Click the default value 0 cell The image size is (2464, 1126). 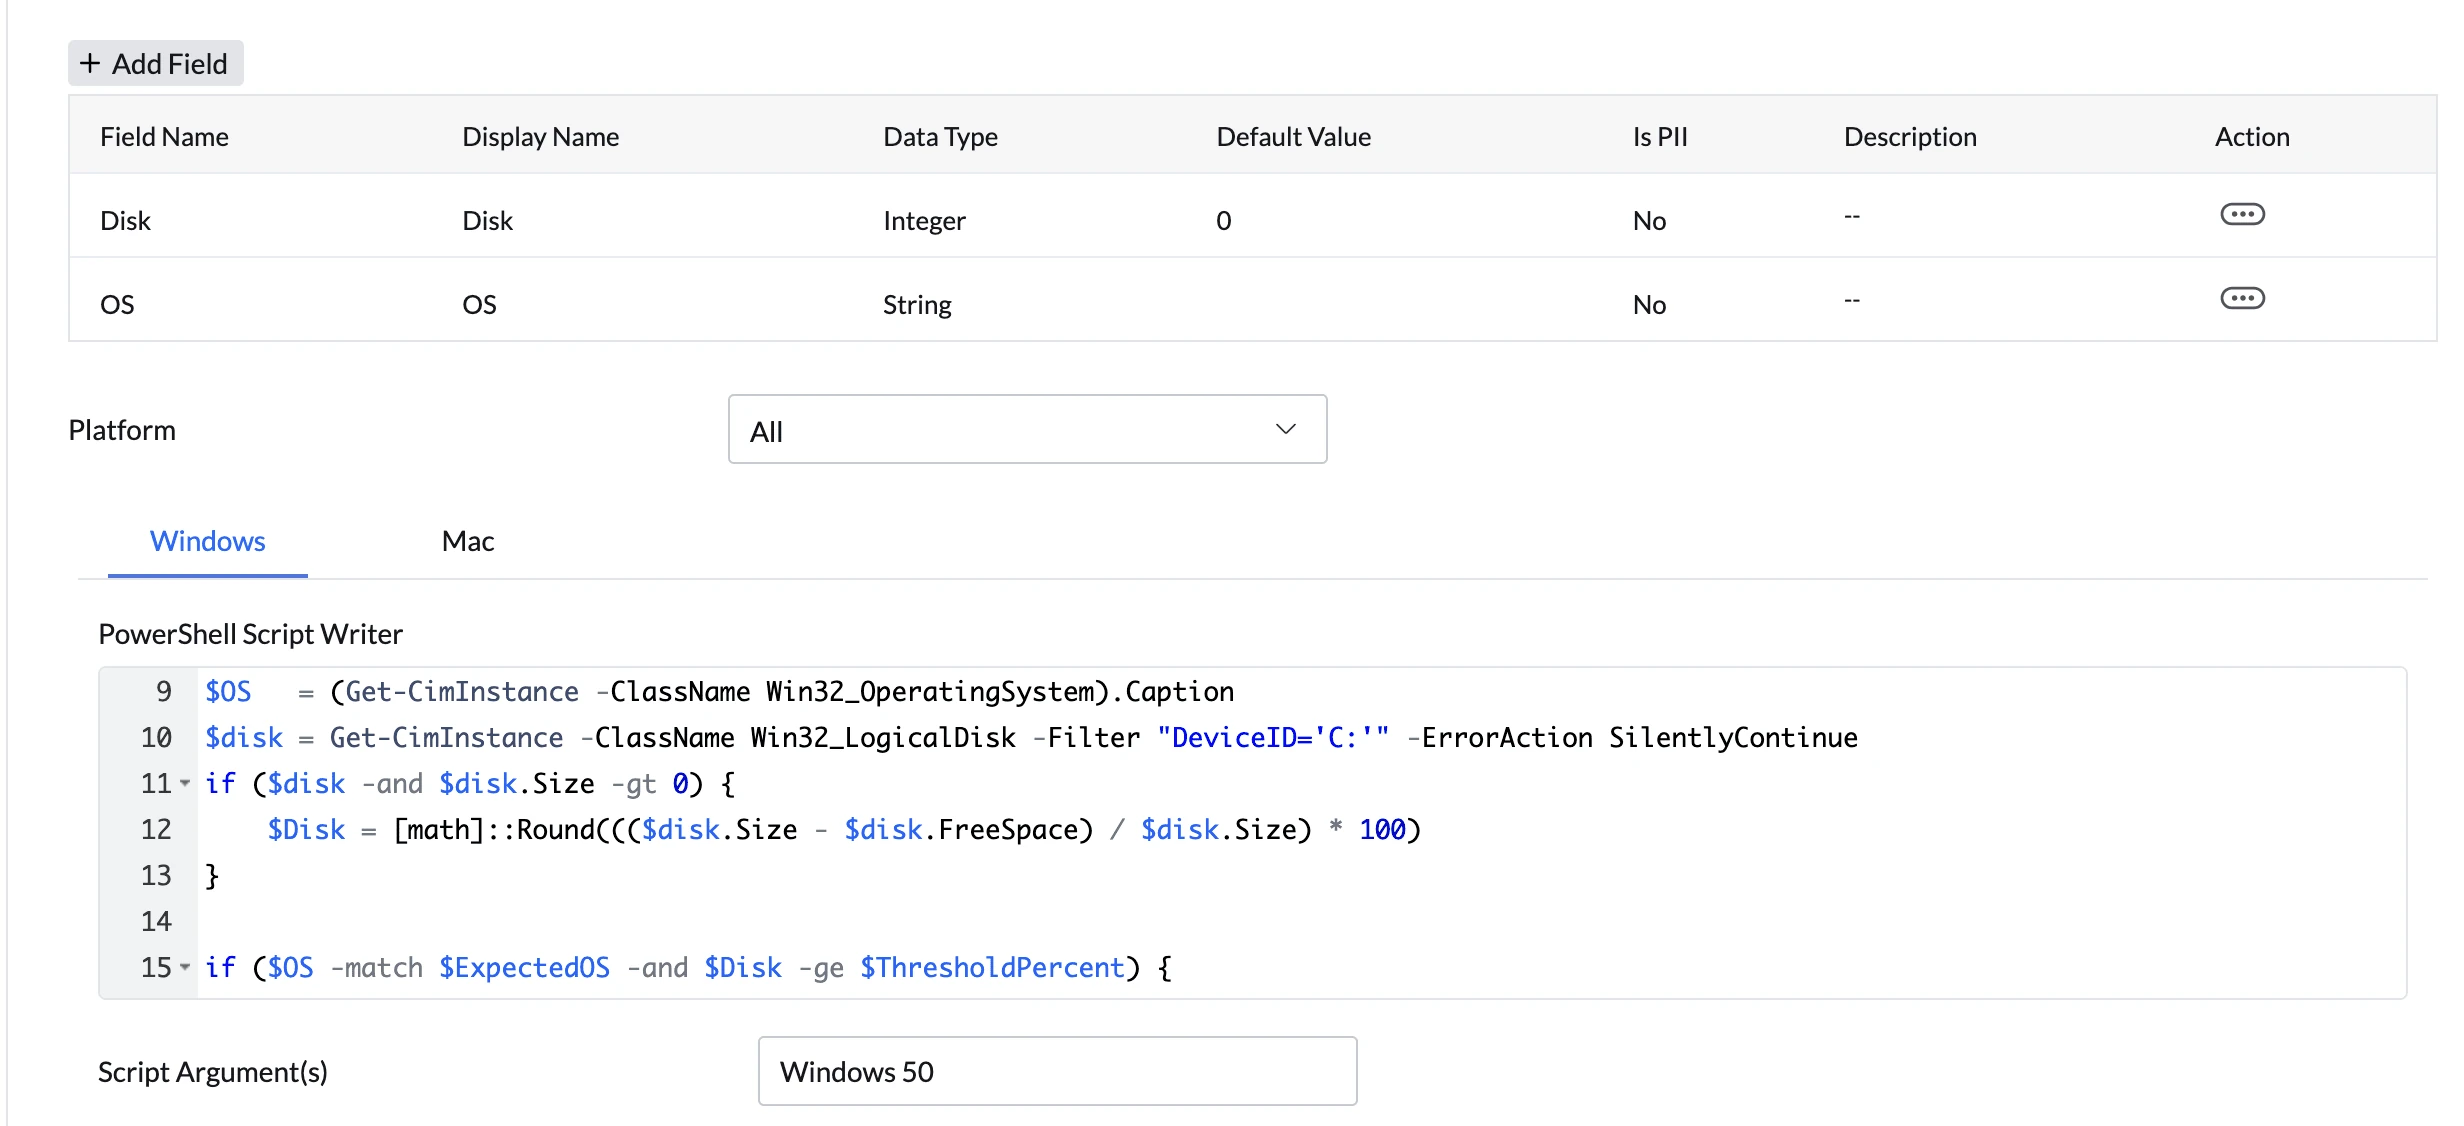[1223, 221]
